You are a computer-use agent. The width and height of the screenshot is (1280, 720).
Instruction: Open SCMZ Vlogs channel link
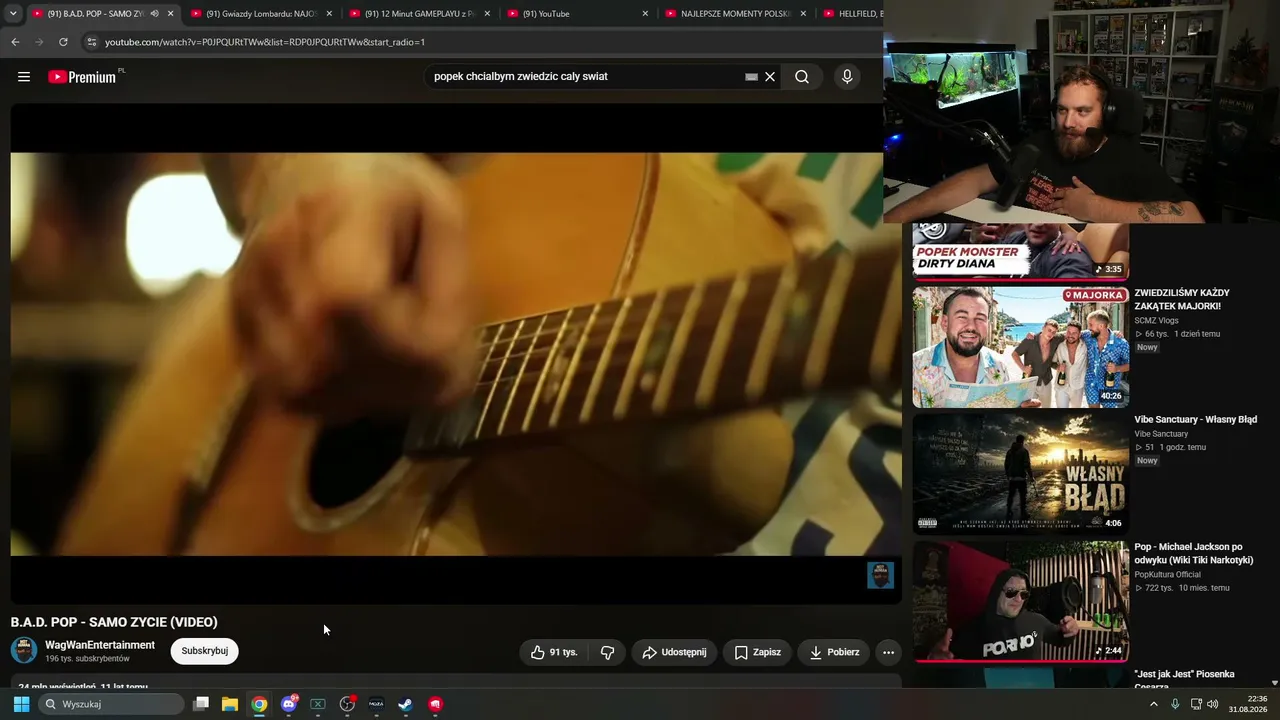coord(1156,320)
